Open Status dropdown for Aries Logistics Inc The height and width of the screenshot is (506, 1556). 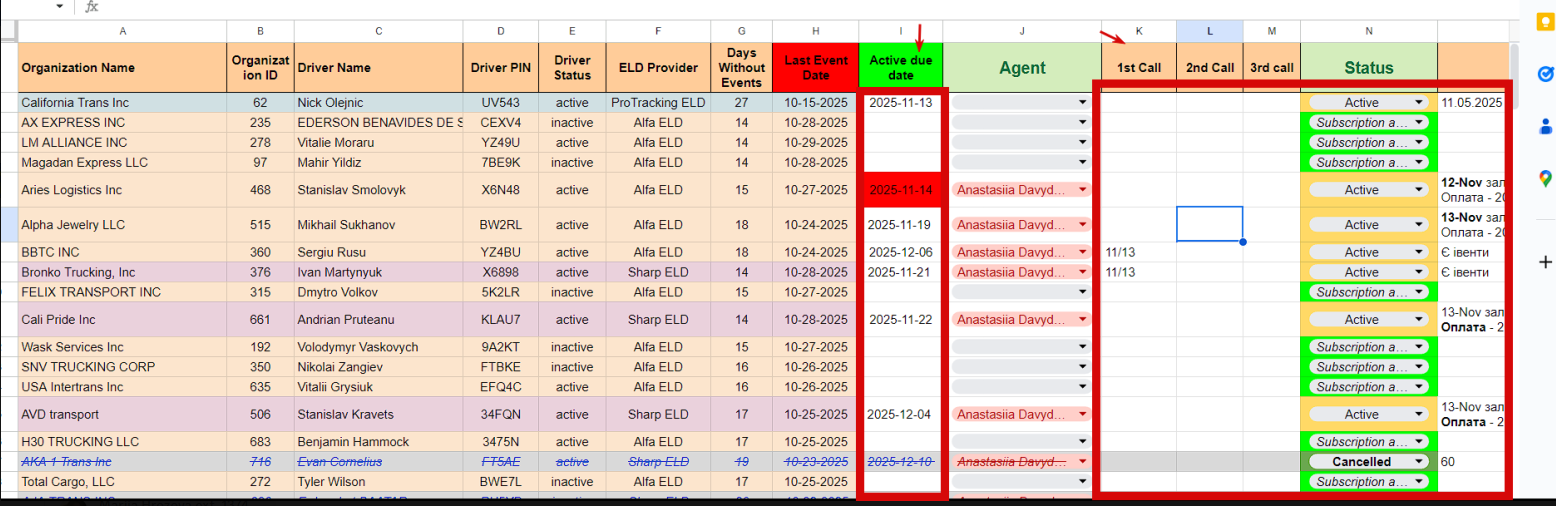[x=1419, y=190]
